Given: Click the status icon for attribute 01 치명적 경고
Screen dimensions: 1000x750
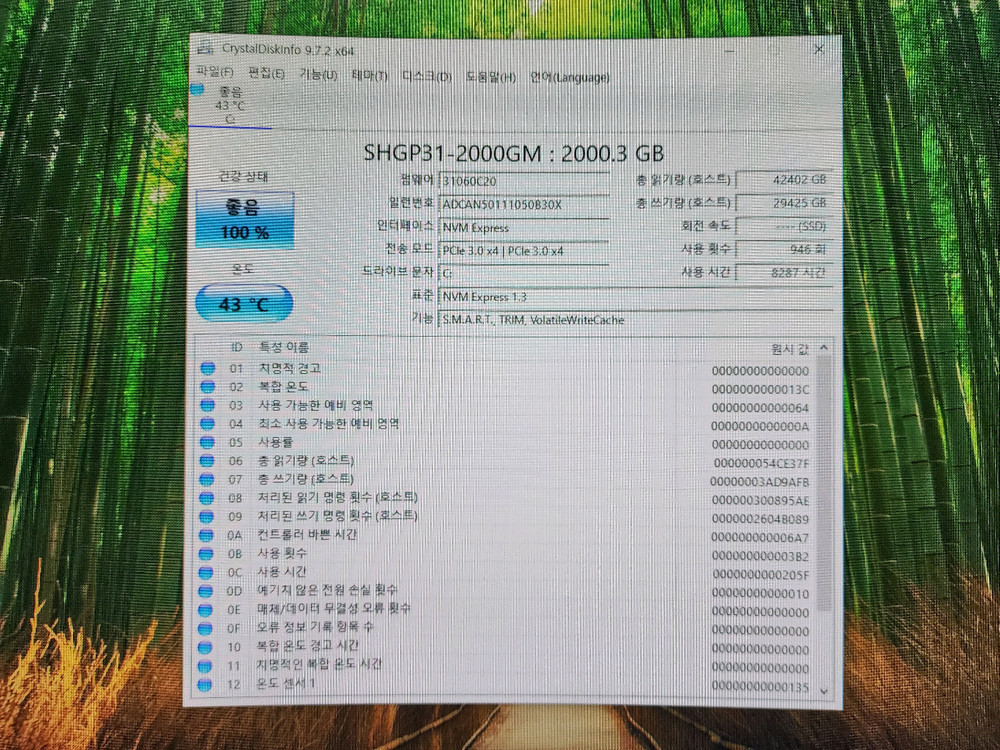Looking at the screenshot, I should (207, 368).
